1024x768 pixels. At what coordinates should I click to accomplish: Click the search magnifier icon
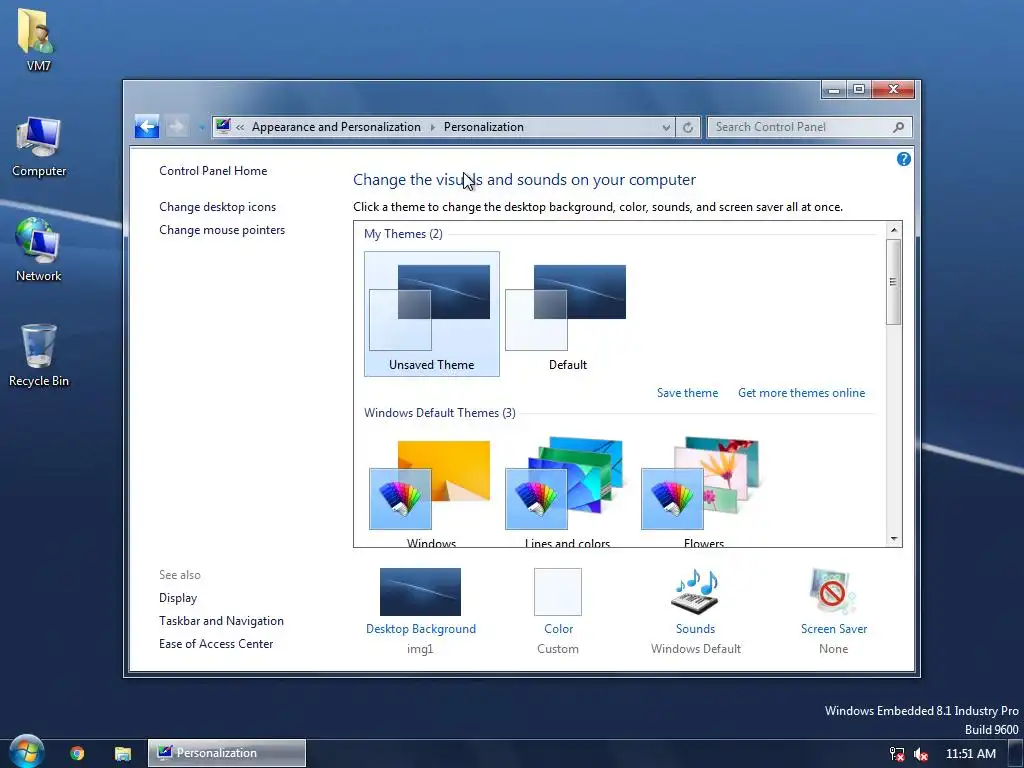899,127
